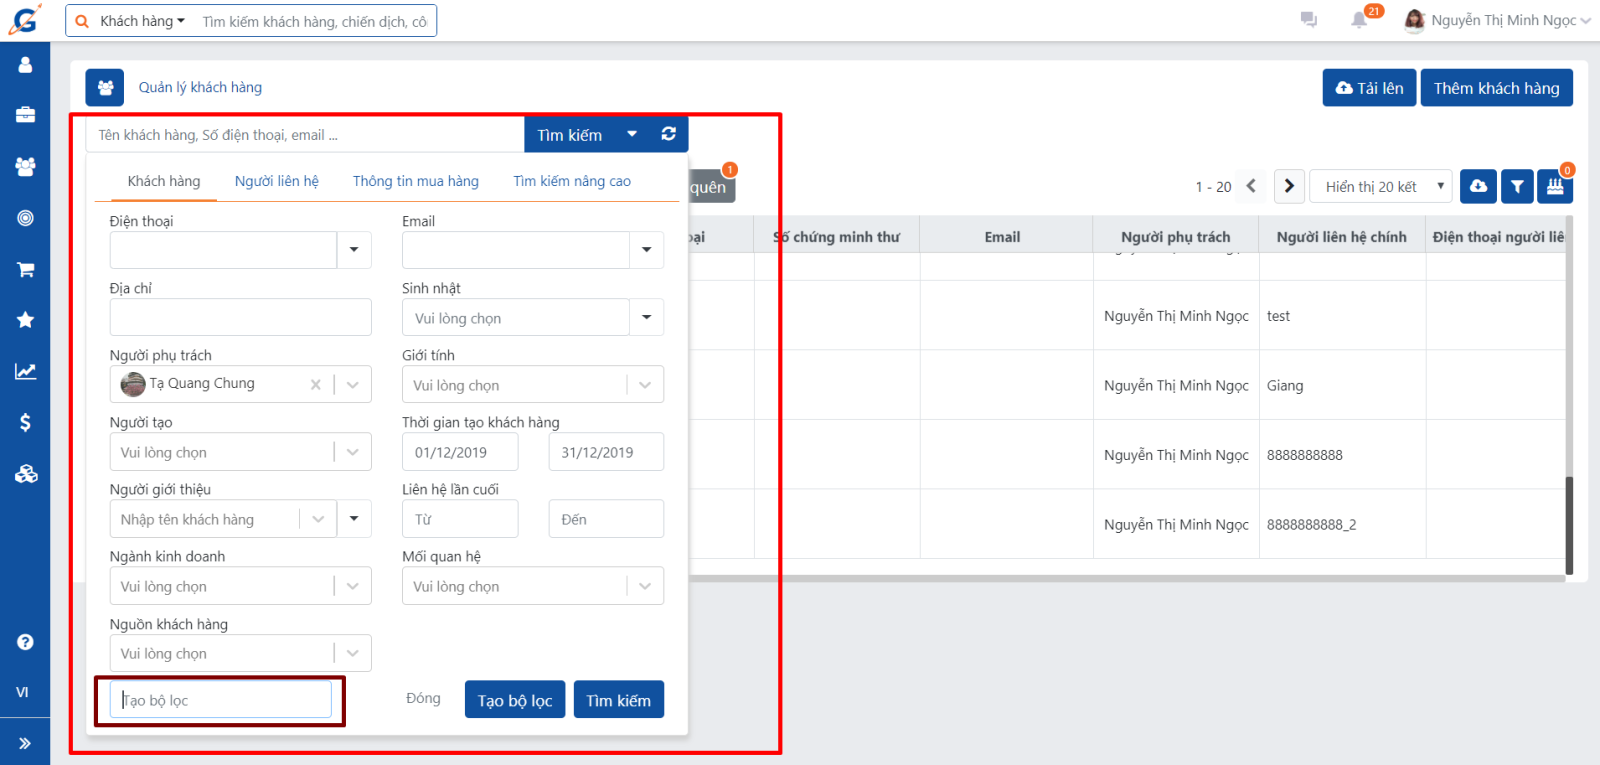1600x765 pixels.
Task: Clear Tạ Quang Chung from Người phụ trách
Action: (x=316, y=384)
